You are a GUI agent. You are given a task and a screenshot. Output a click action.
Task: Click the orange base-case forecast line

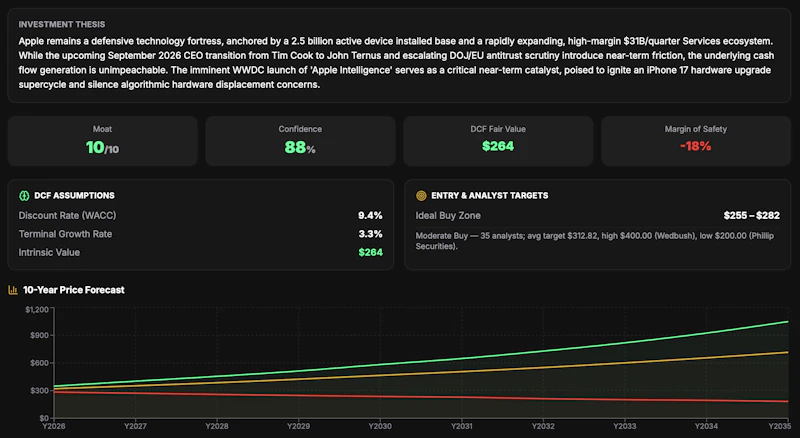click(462, 370)
